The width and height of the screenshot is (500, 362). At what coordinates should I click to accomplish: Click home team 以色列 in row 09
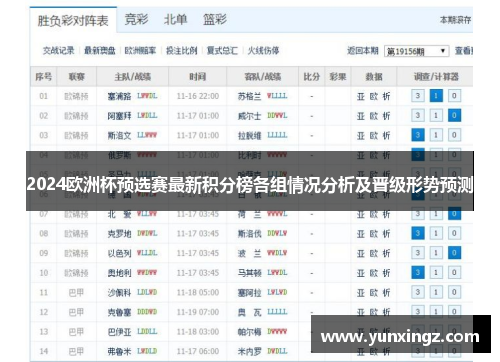[119, 253]
